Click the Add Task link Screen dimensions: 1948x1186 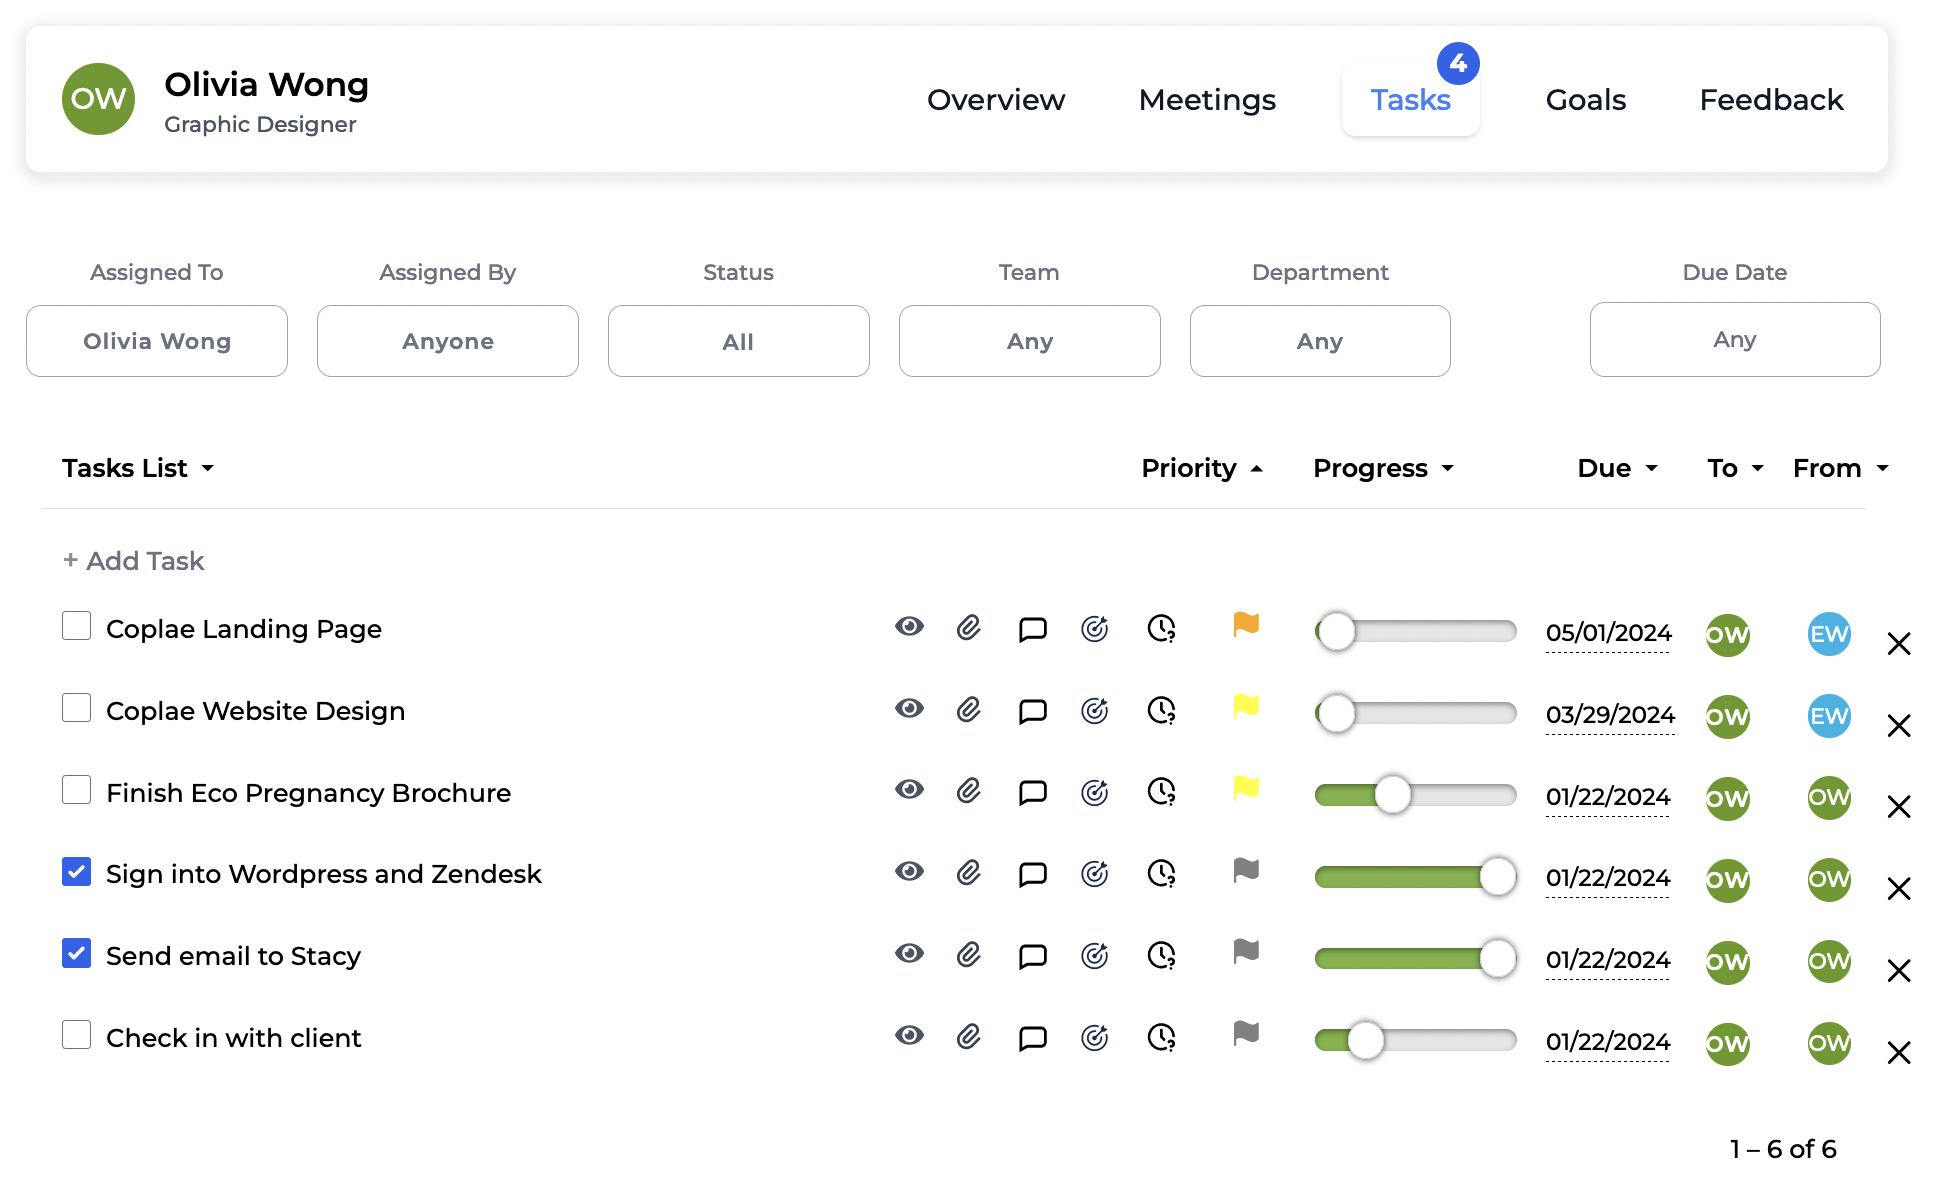pos(134,561)
